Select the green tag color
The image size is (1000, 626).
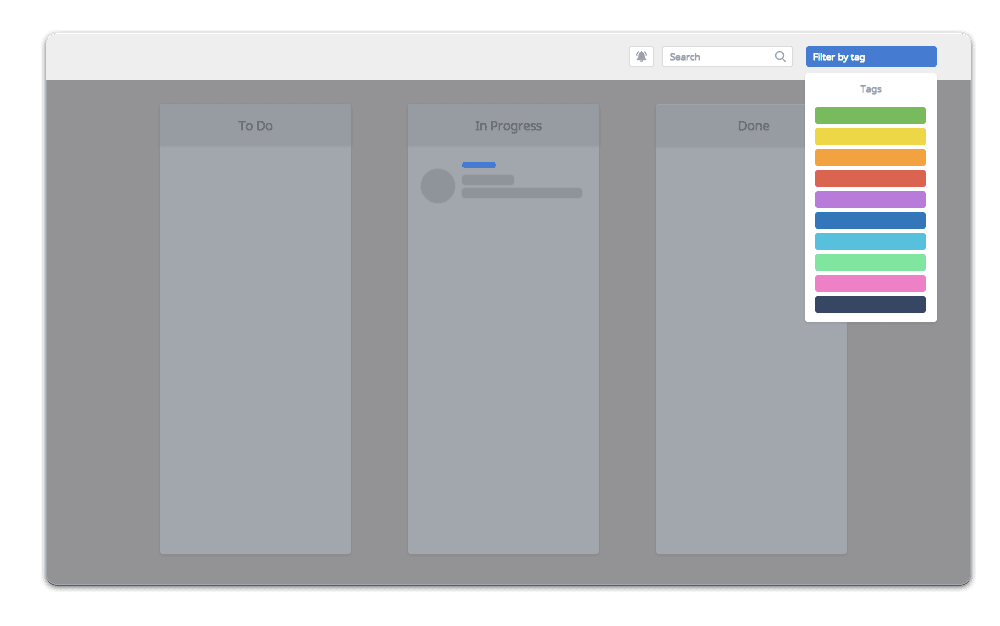(870, 116)
